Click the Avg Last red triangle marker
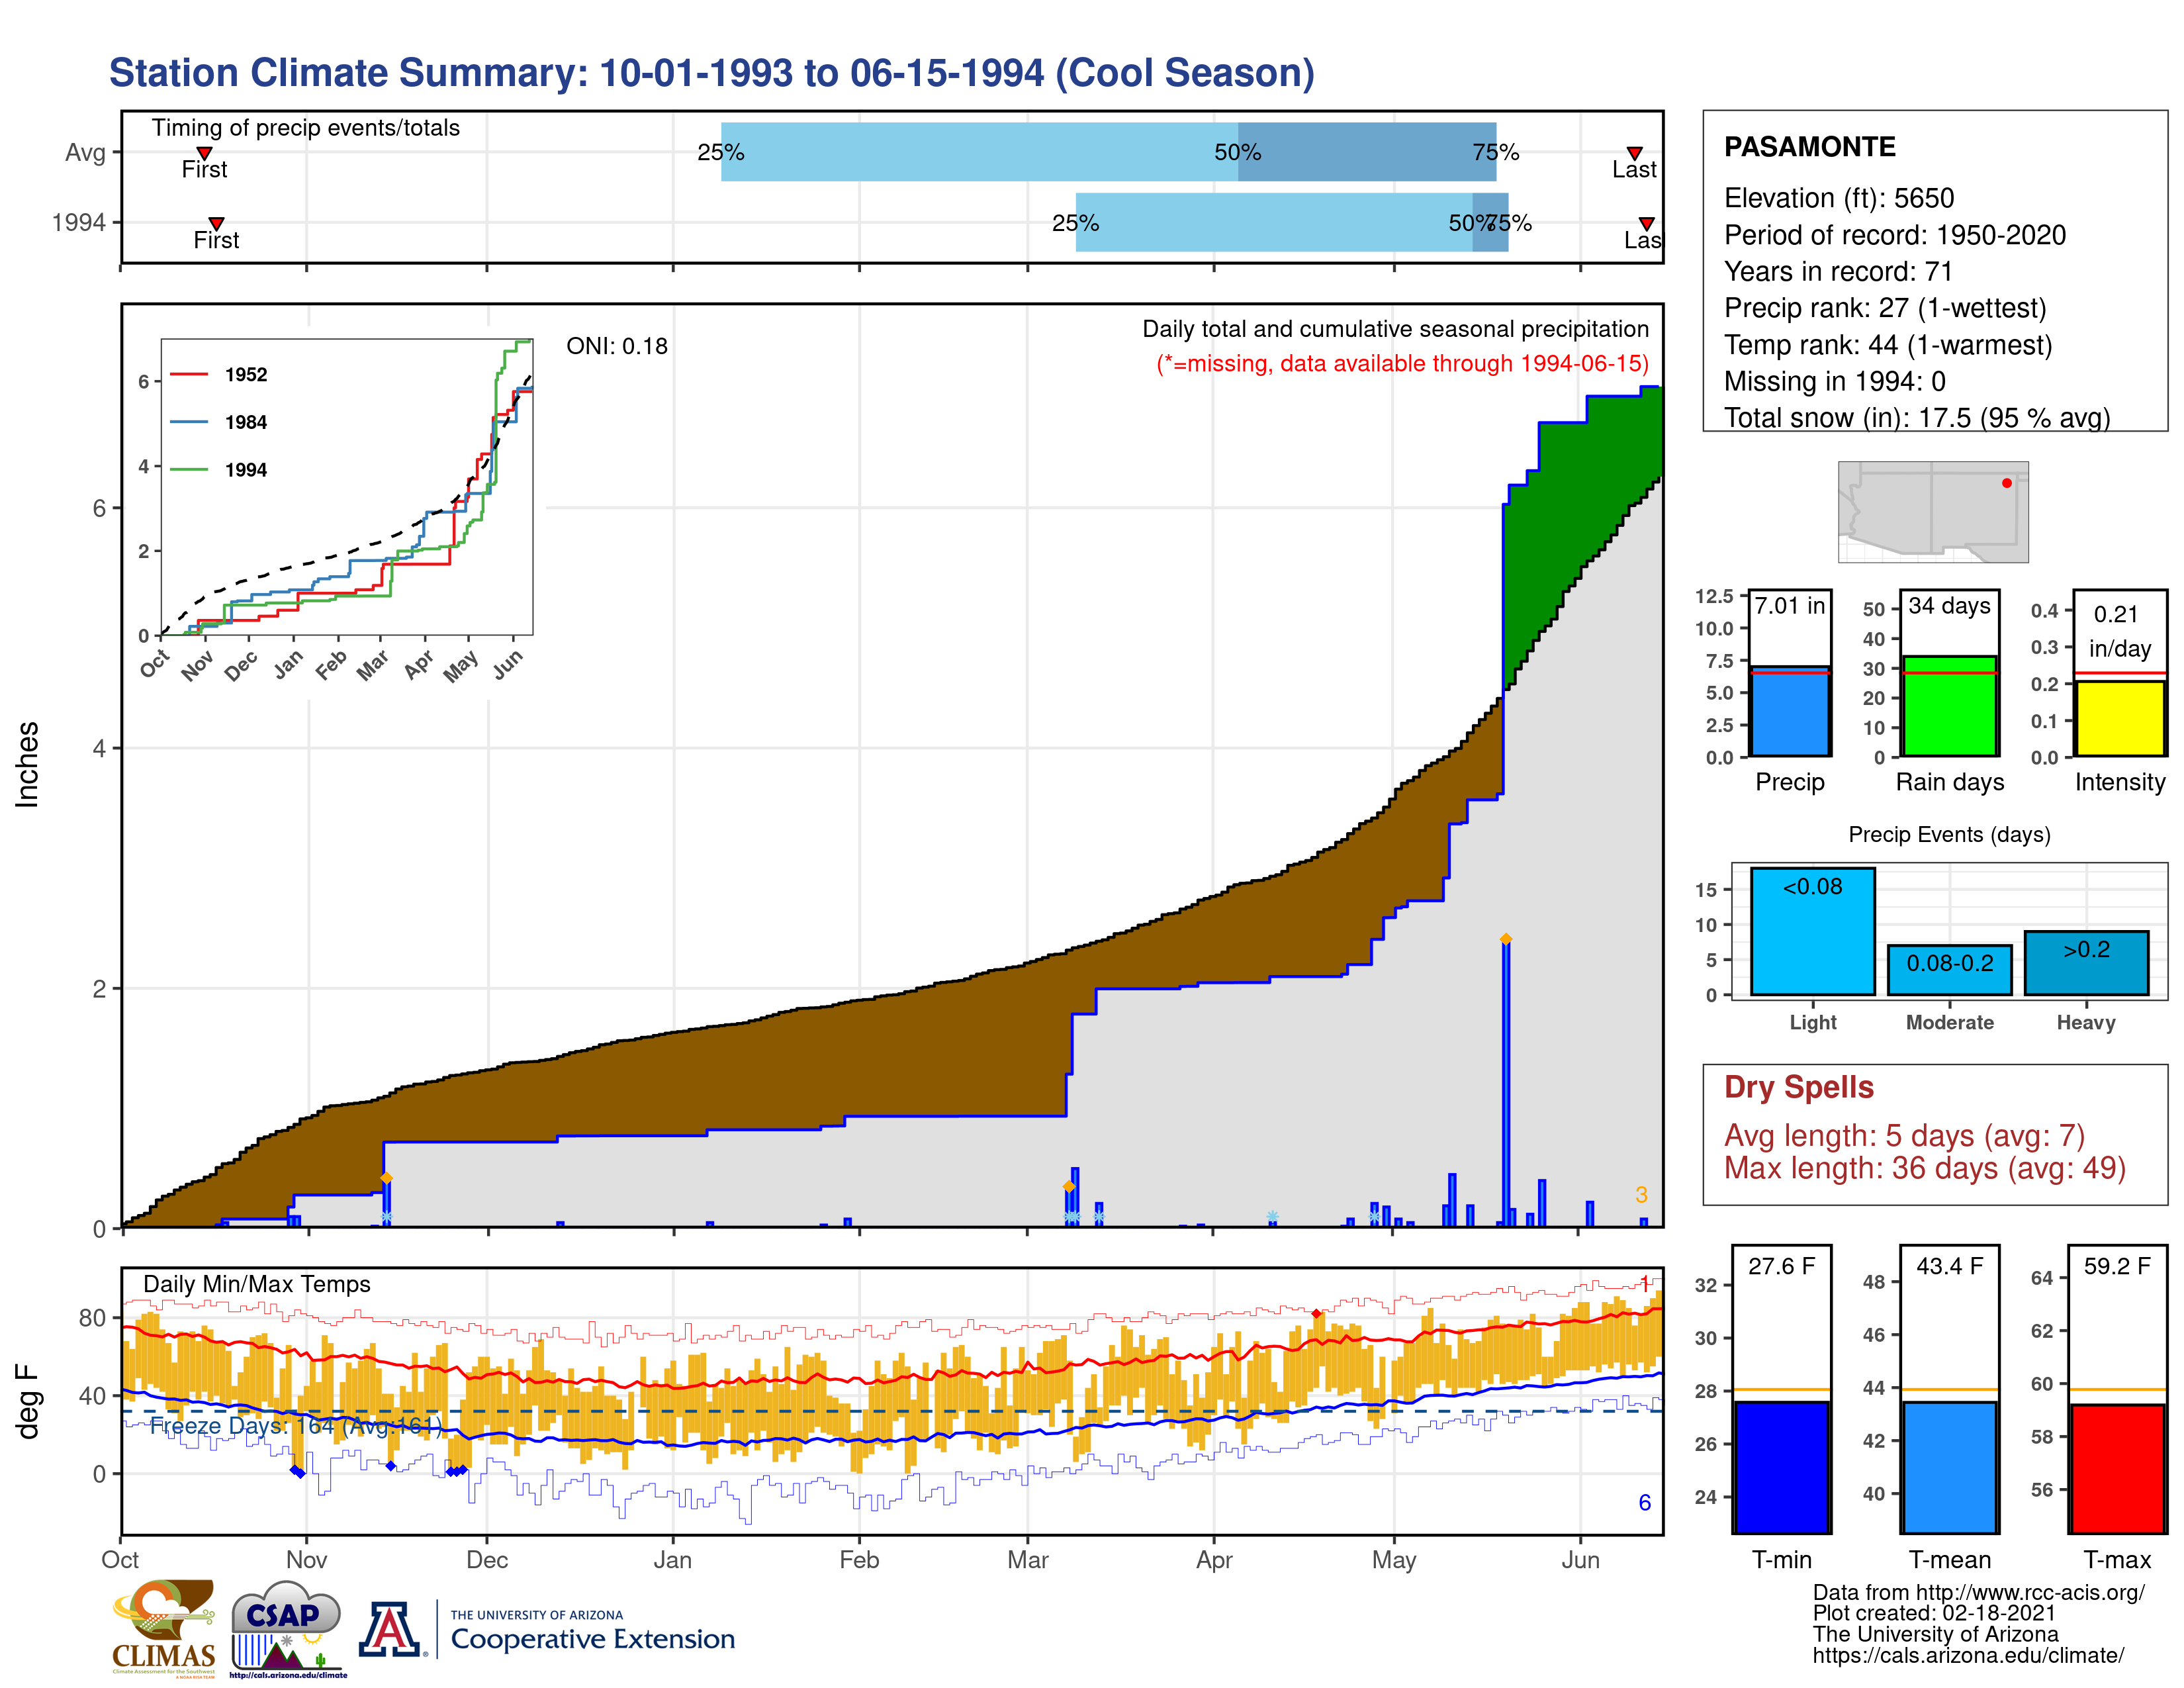Screen dimensions: 2184x1688 tap(1634, 153)
